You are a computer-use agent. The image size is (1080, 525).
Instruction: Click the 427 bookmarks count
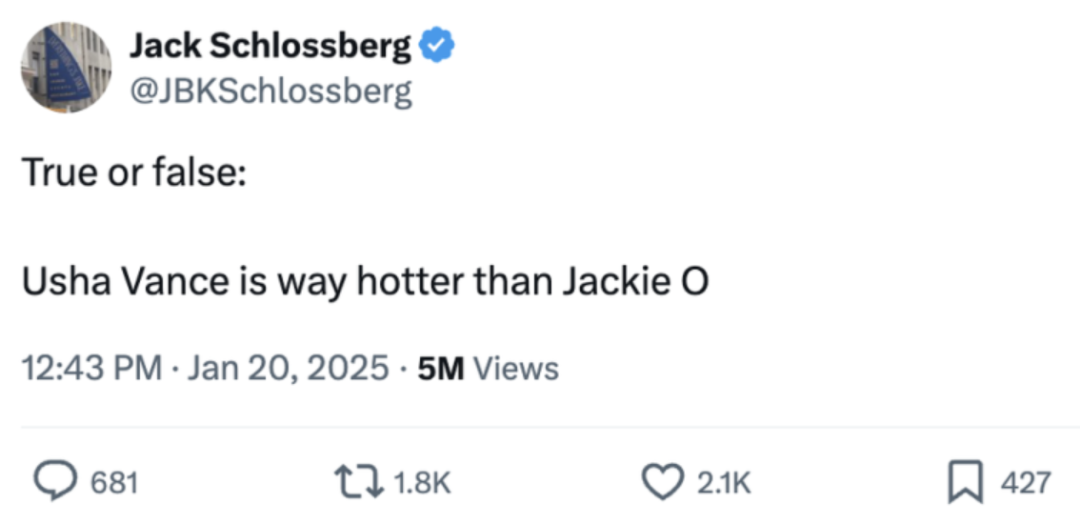click(1025, 484)
